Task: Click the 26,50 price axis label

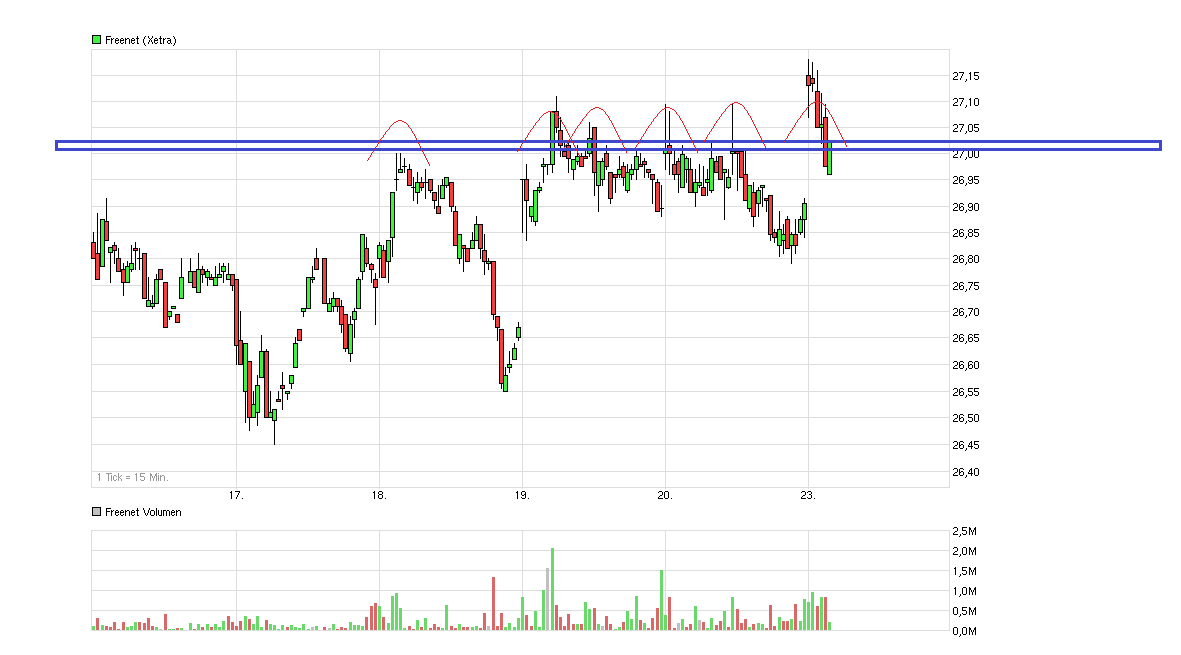Action: pos(966,418)
